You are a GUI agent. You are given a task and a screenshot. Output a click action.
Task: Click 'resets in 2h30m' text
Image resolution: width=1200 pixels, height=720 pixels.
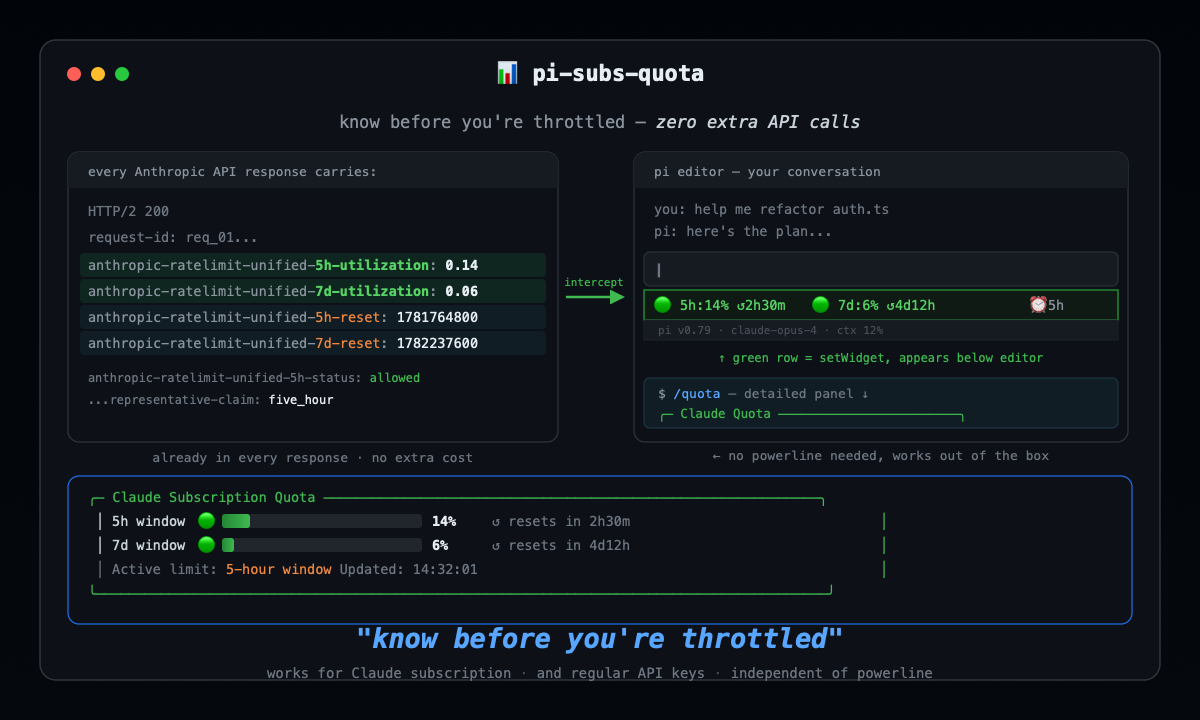569,521
